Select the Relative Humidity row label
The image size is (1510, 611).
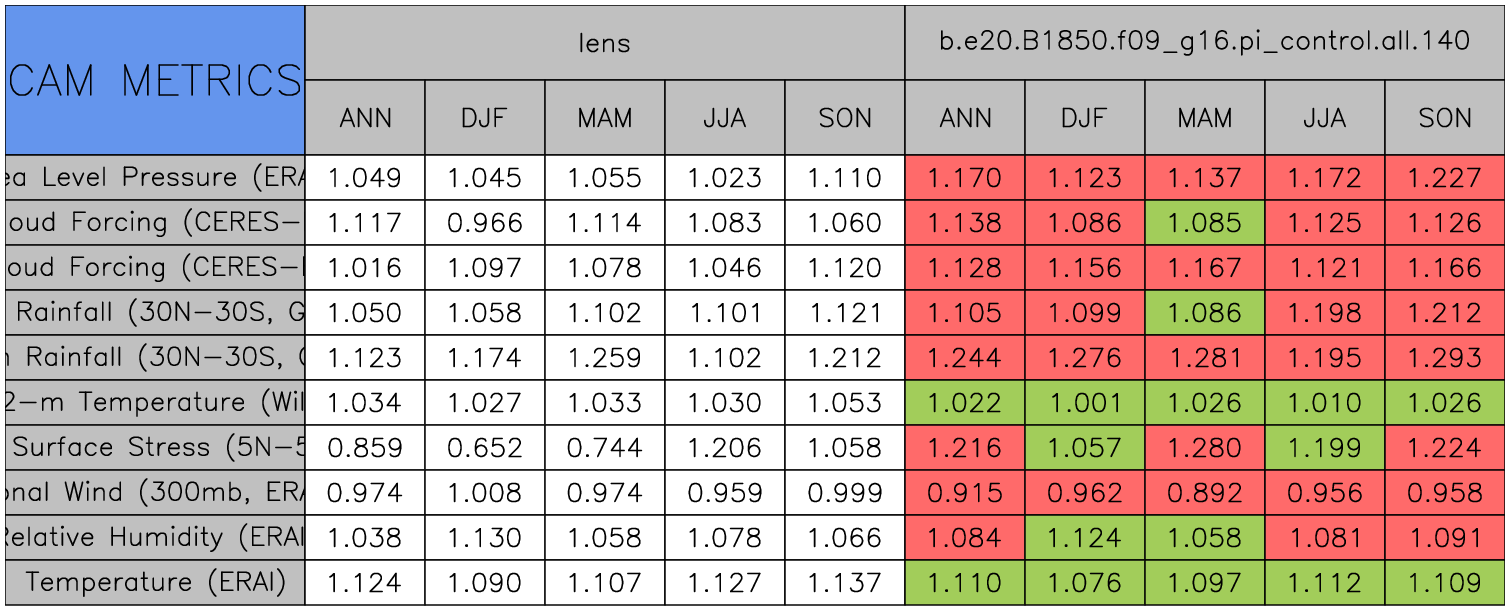click(x=155, y=537)
